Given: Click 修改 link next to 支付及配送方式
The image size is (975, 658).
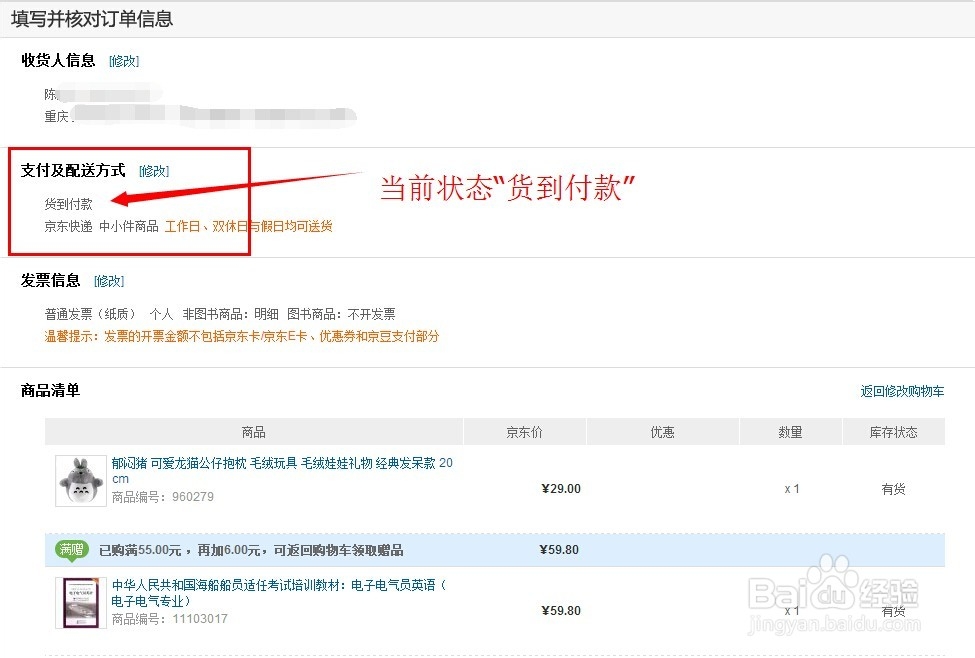Looking at the screenshot, I should tap(154, 171).
